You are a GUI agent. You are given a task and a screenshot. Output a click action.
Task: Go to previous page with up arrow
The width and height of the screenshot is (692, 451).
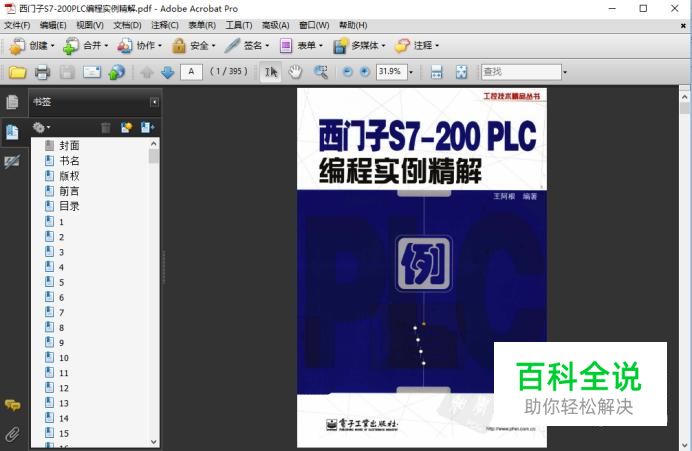point(147,72)
